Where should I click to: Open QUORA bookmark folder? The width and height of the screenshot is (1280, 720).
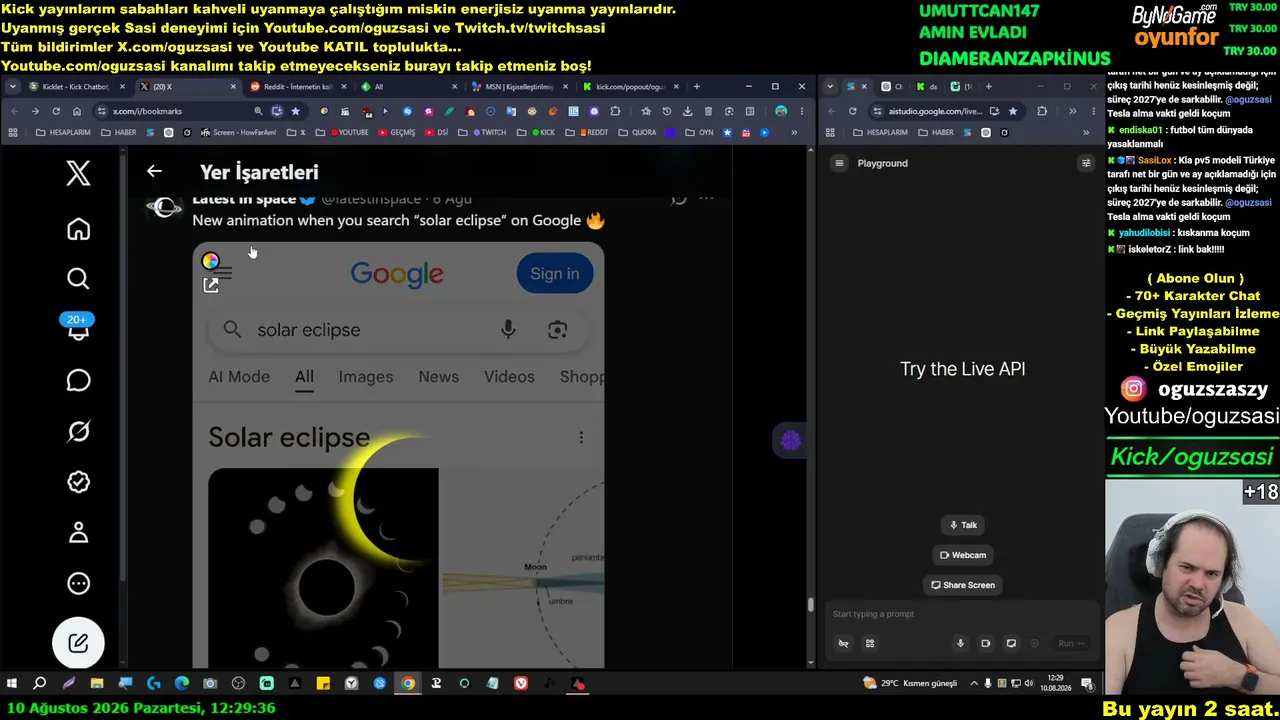(x=638, y=132)
